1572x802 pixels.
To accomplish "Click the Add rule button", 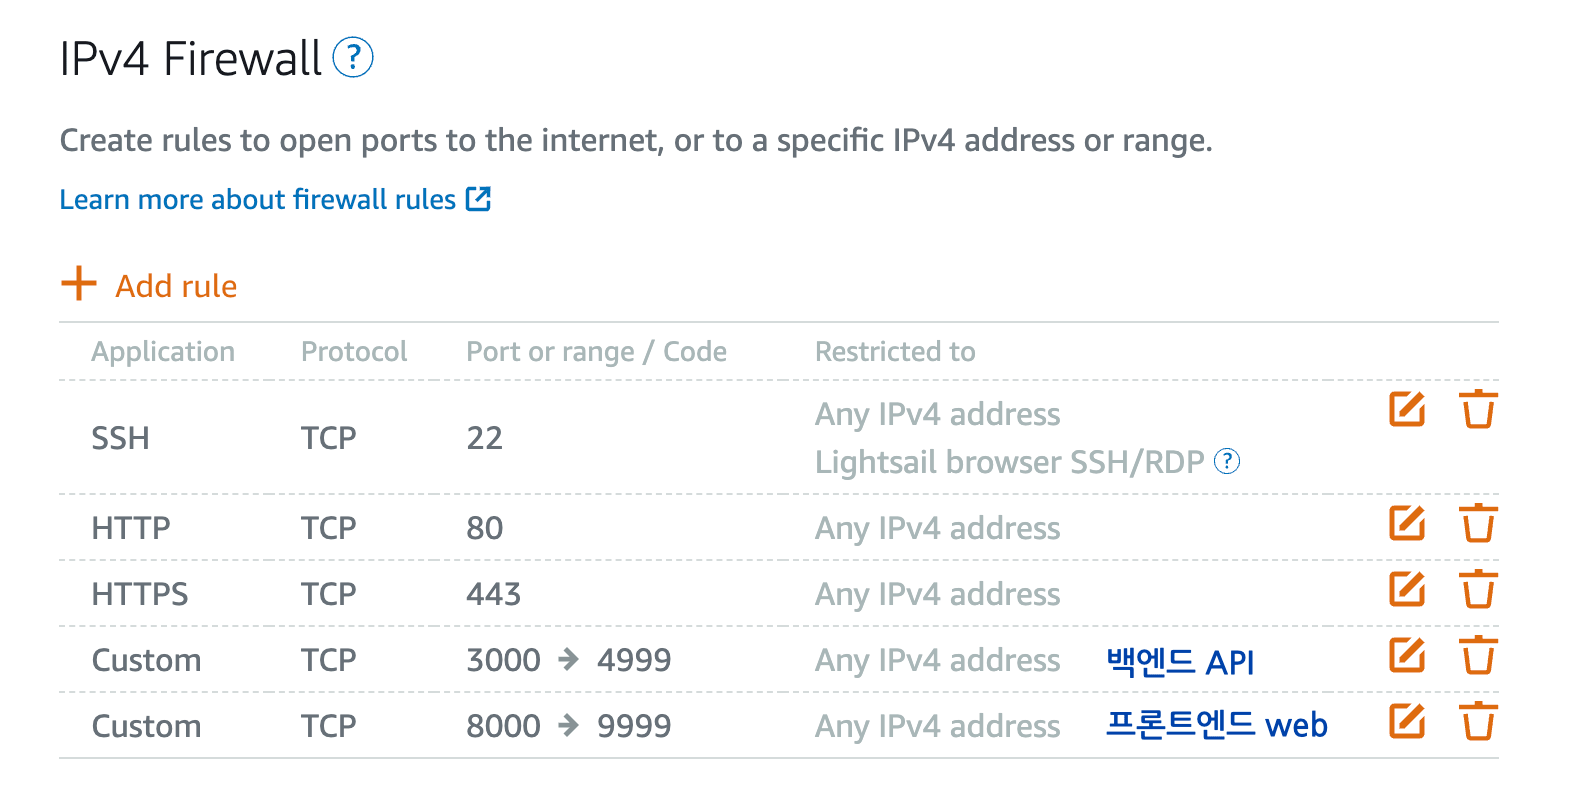I will coord(149,285).
